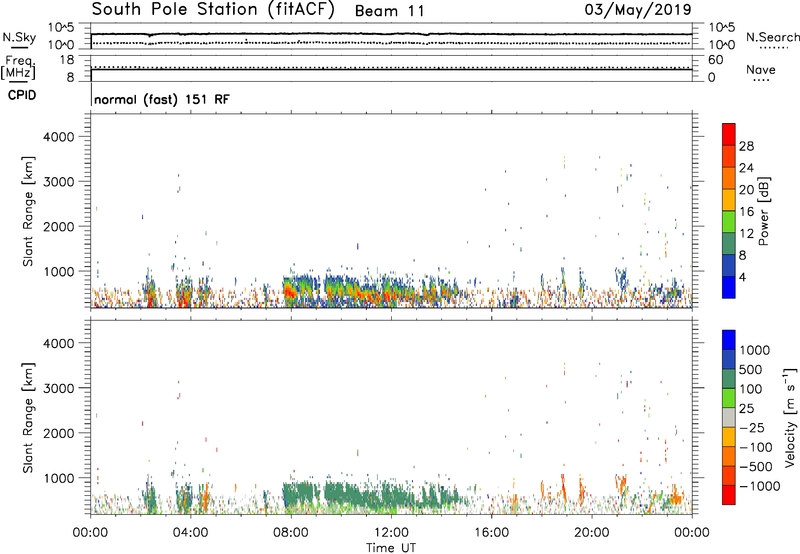Click the 'South Pole Station (fitACF)' title
This screenshot has width=800, height=554.
(x=213, y=10)
